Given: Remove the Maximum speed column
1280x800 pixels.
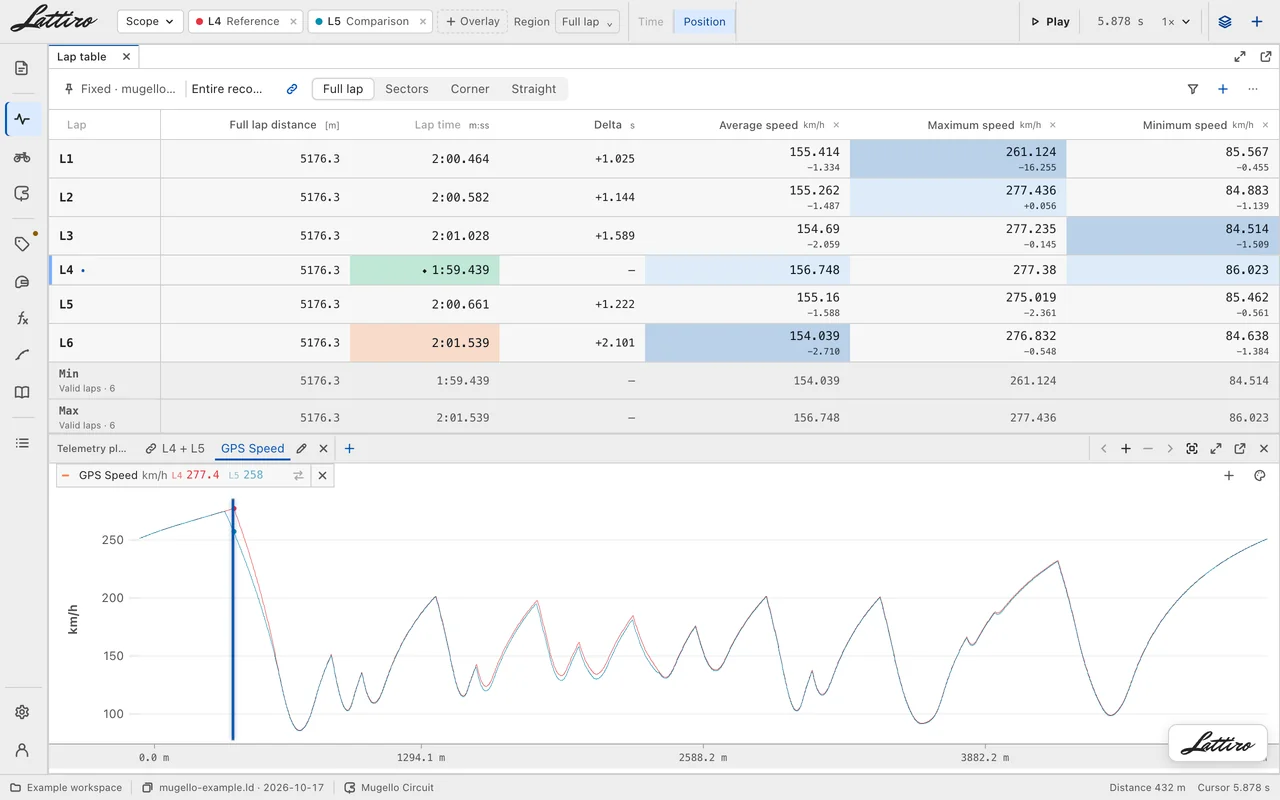Looking at the screenshot, I should click(x=1052, y=125).
